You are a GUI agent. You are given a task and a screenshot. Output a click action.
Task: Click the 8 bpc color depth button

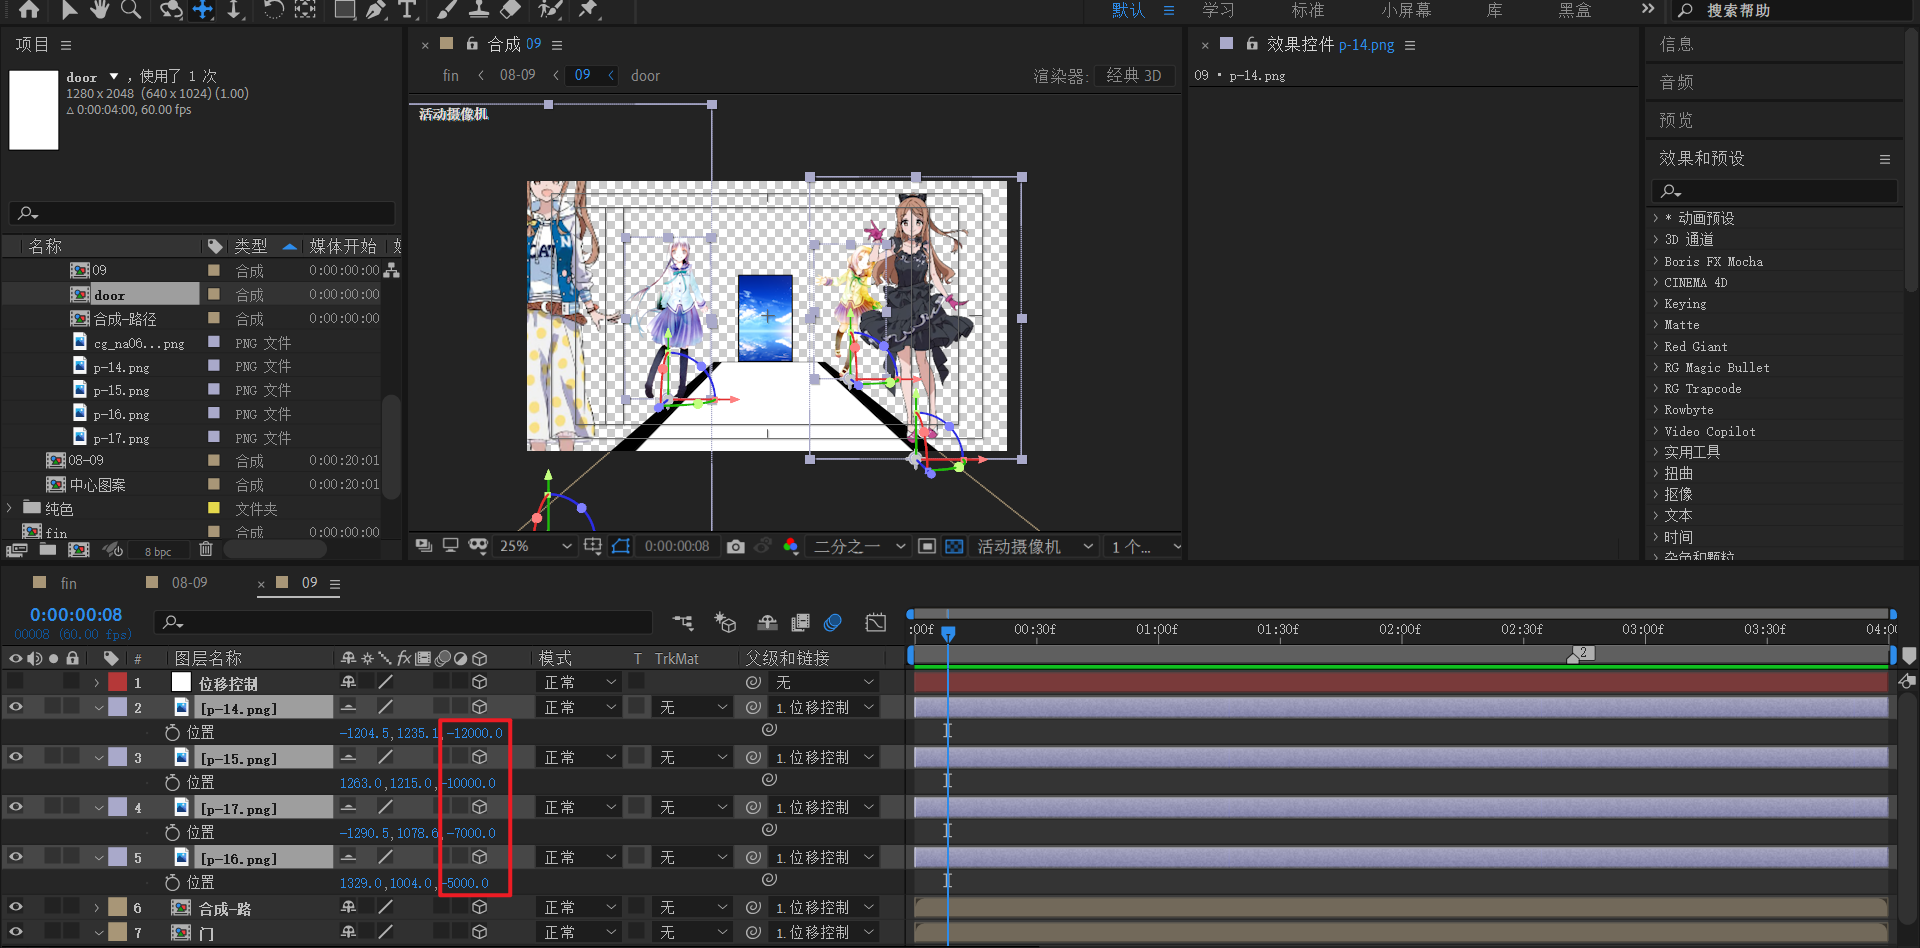(x=158, y=551)
